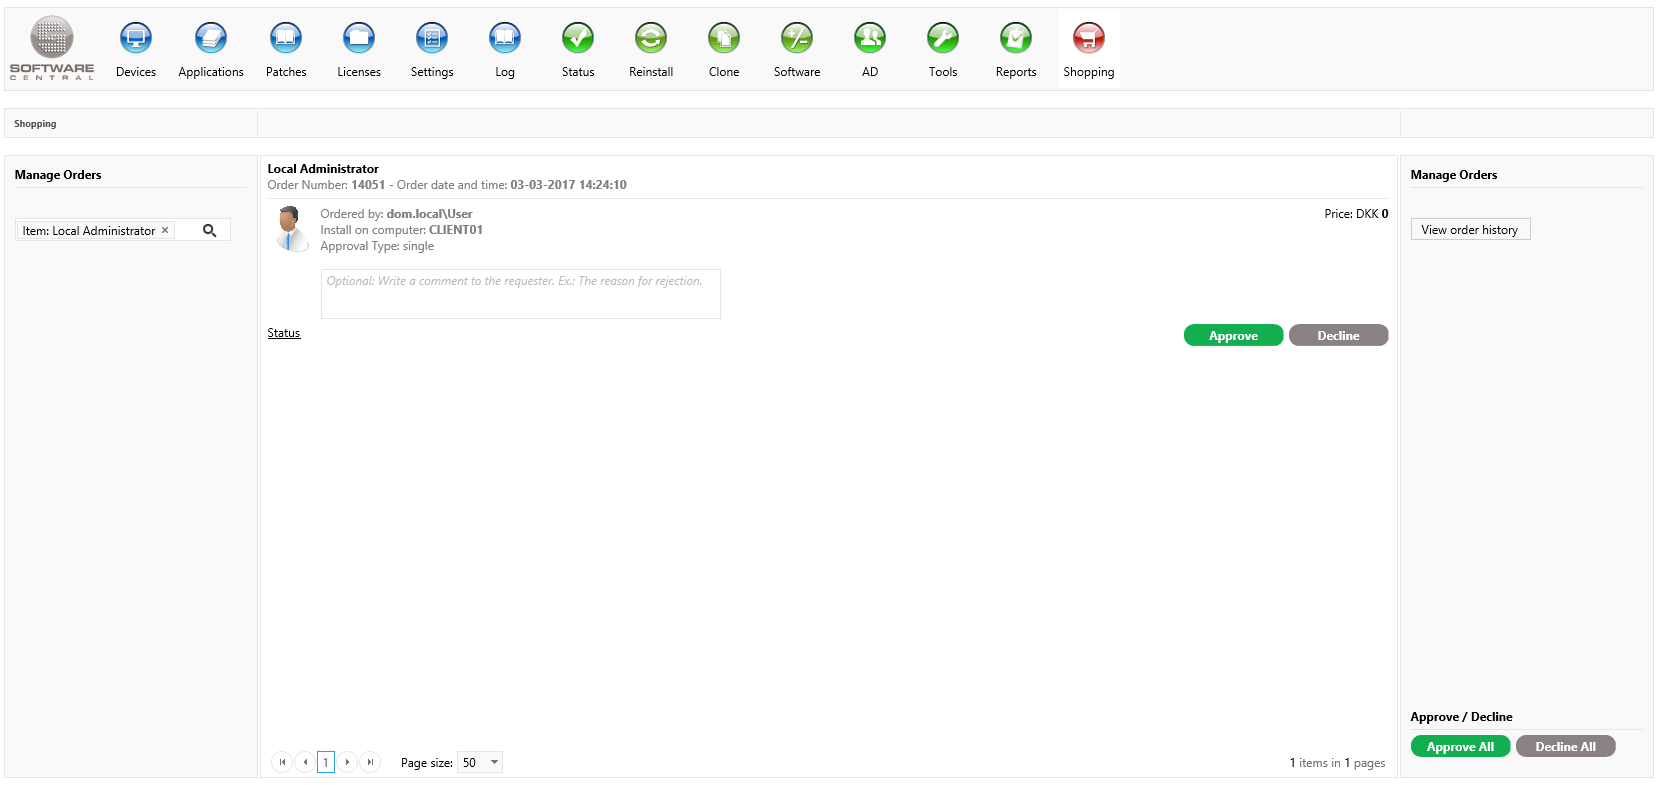
Task: Go to the Licenses section
Action: [359, 39]
